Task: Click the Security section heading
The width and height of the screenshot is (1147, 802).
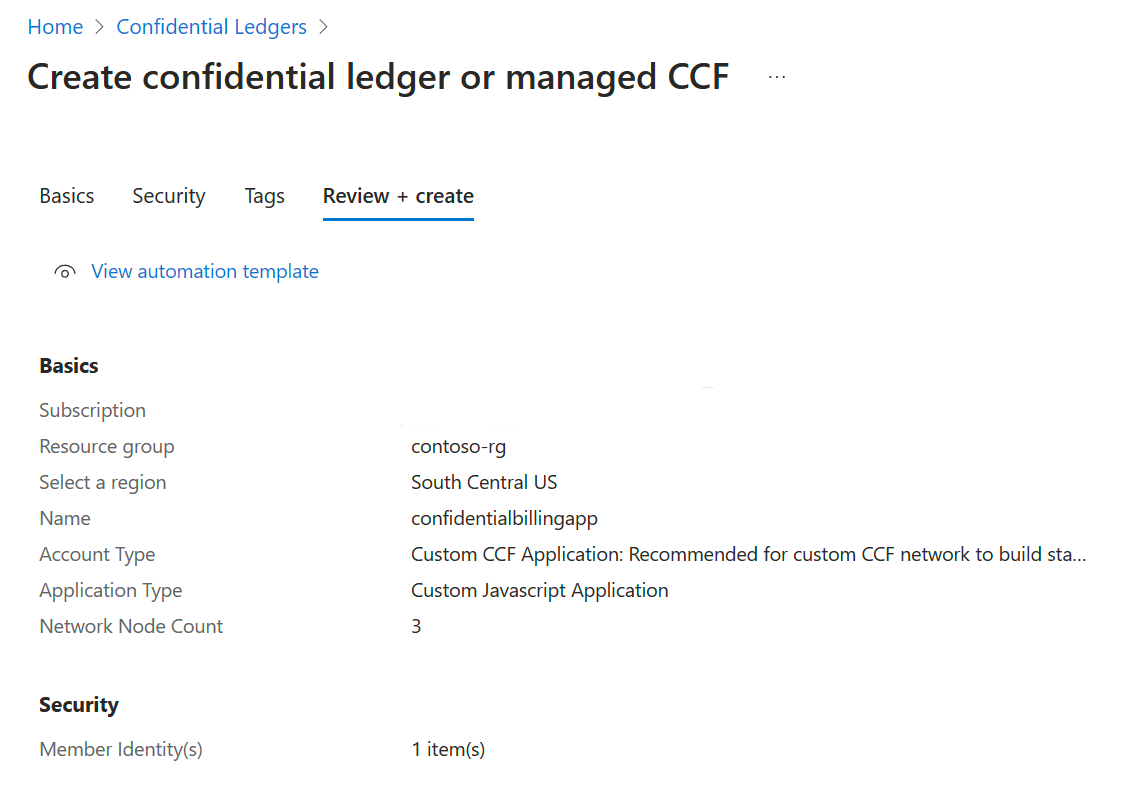Action: 78,704
